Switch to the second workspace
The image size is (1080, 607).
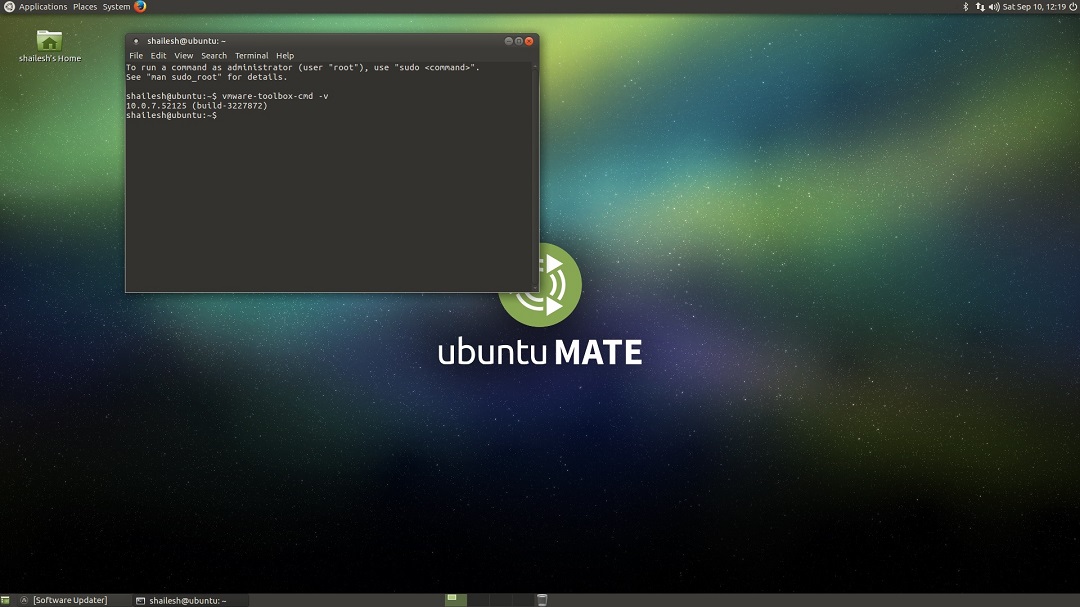point(478,601)
